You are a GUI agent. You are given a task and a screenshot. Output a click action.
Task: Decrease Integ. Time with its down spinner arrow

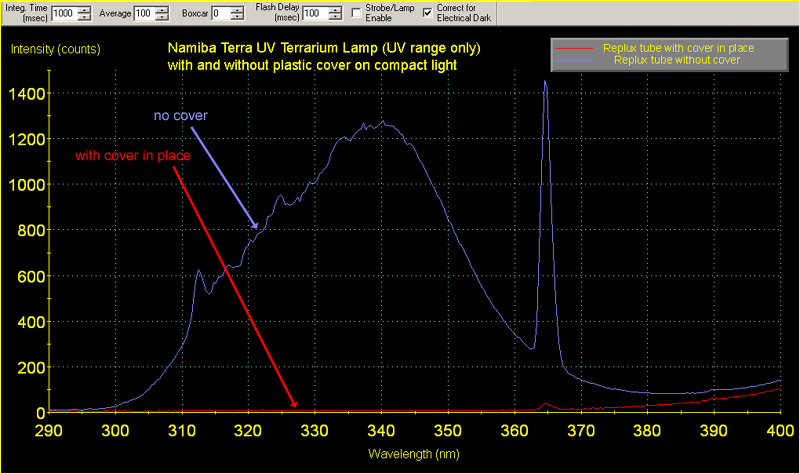point(85,17)
